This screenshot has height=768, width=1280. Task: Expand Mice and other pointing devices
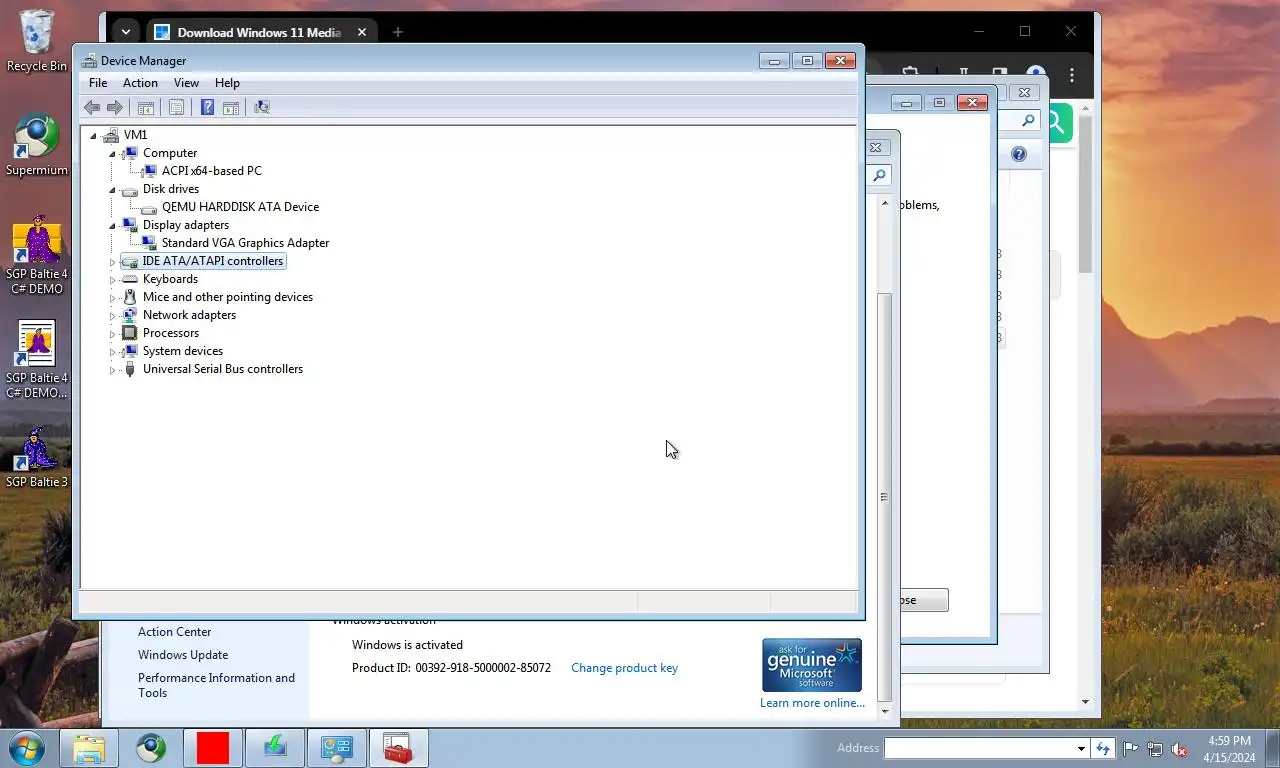[x=112, y=297]
